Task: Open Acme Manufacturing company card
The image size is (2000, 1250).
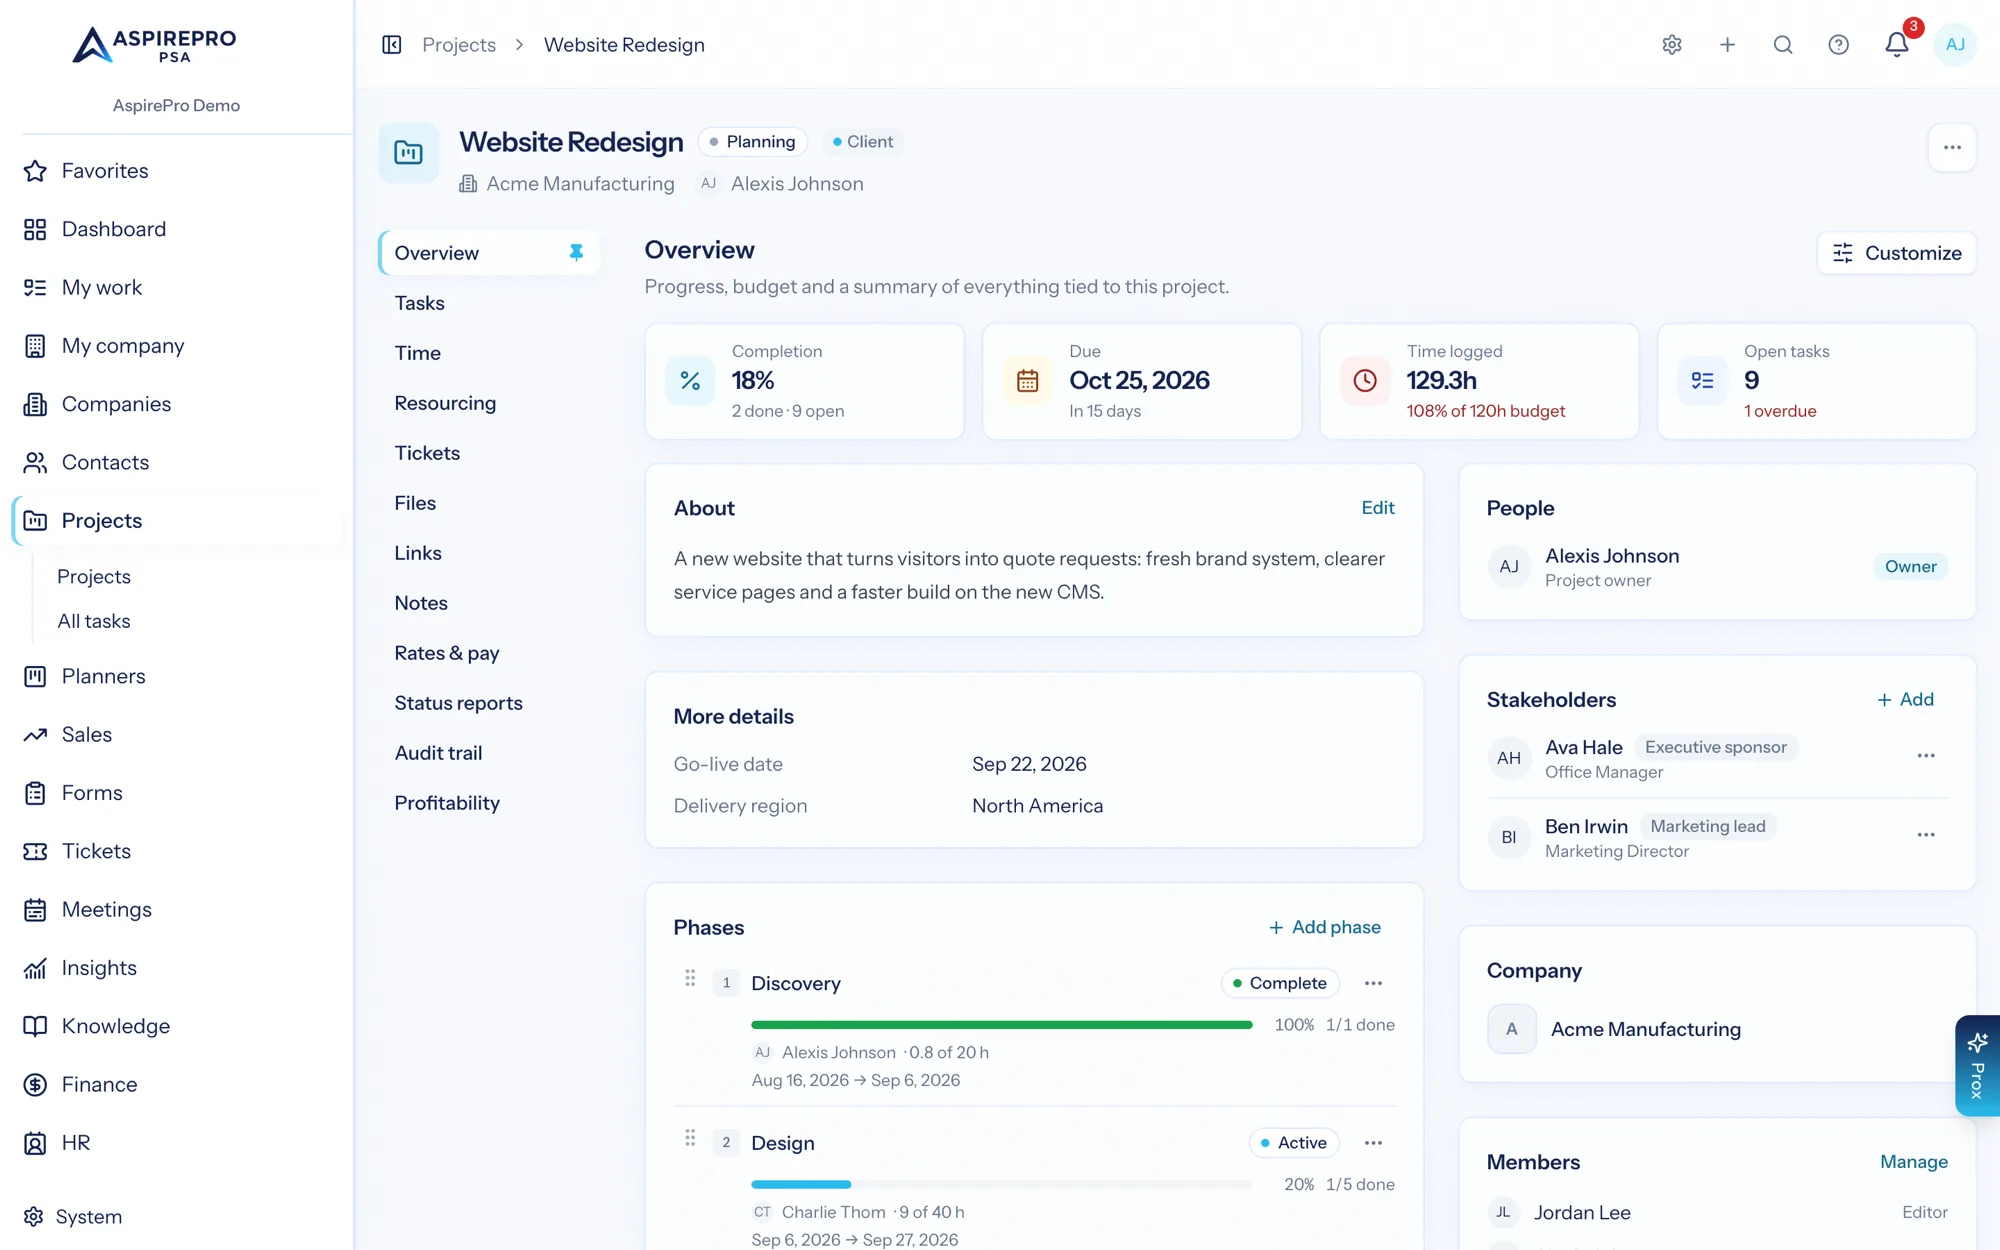Action: [x=1717, y=1029]
